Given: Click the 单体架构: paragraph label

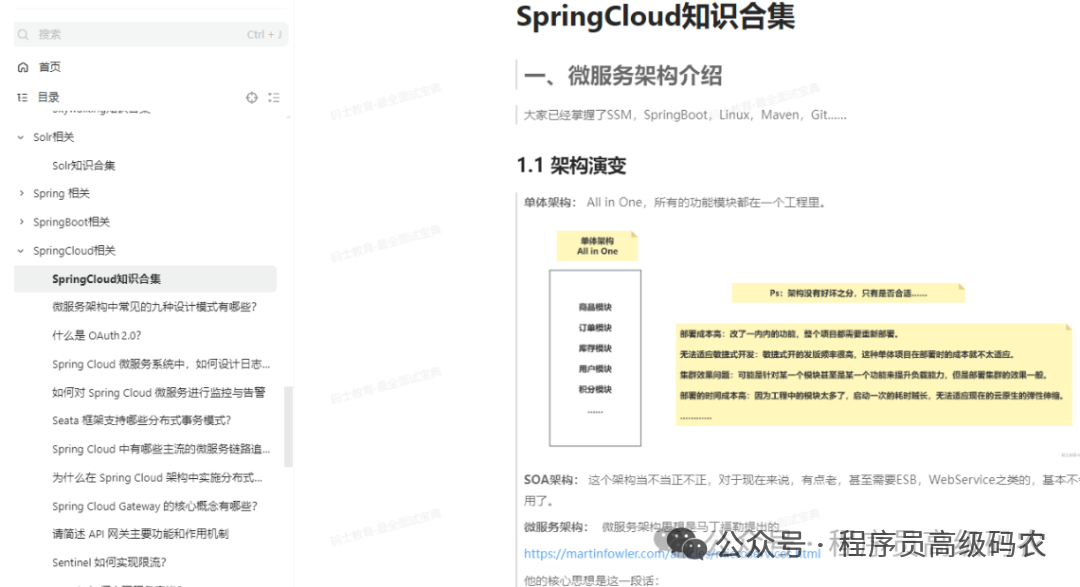Looking at the screenshot, I should click(x=549, y=203).
